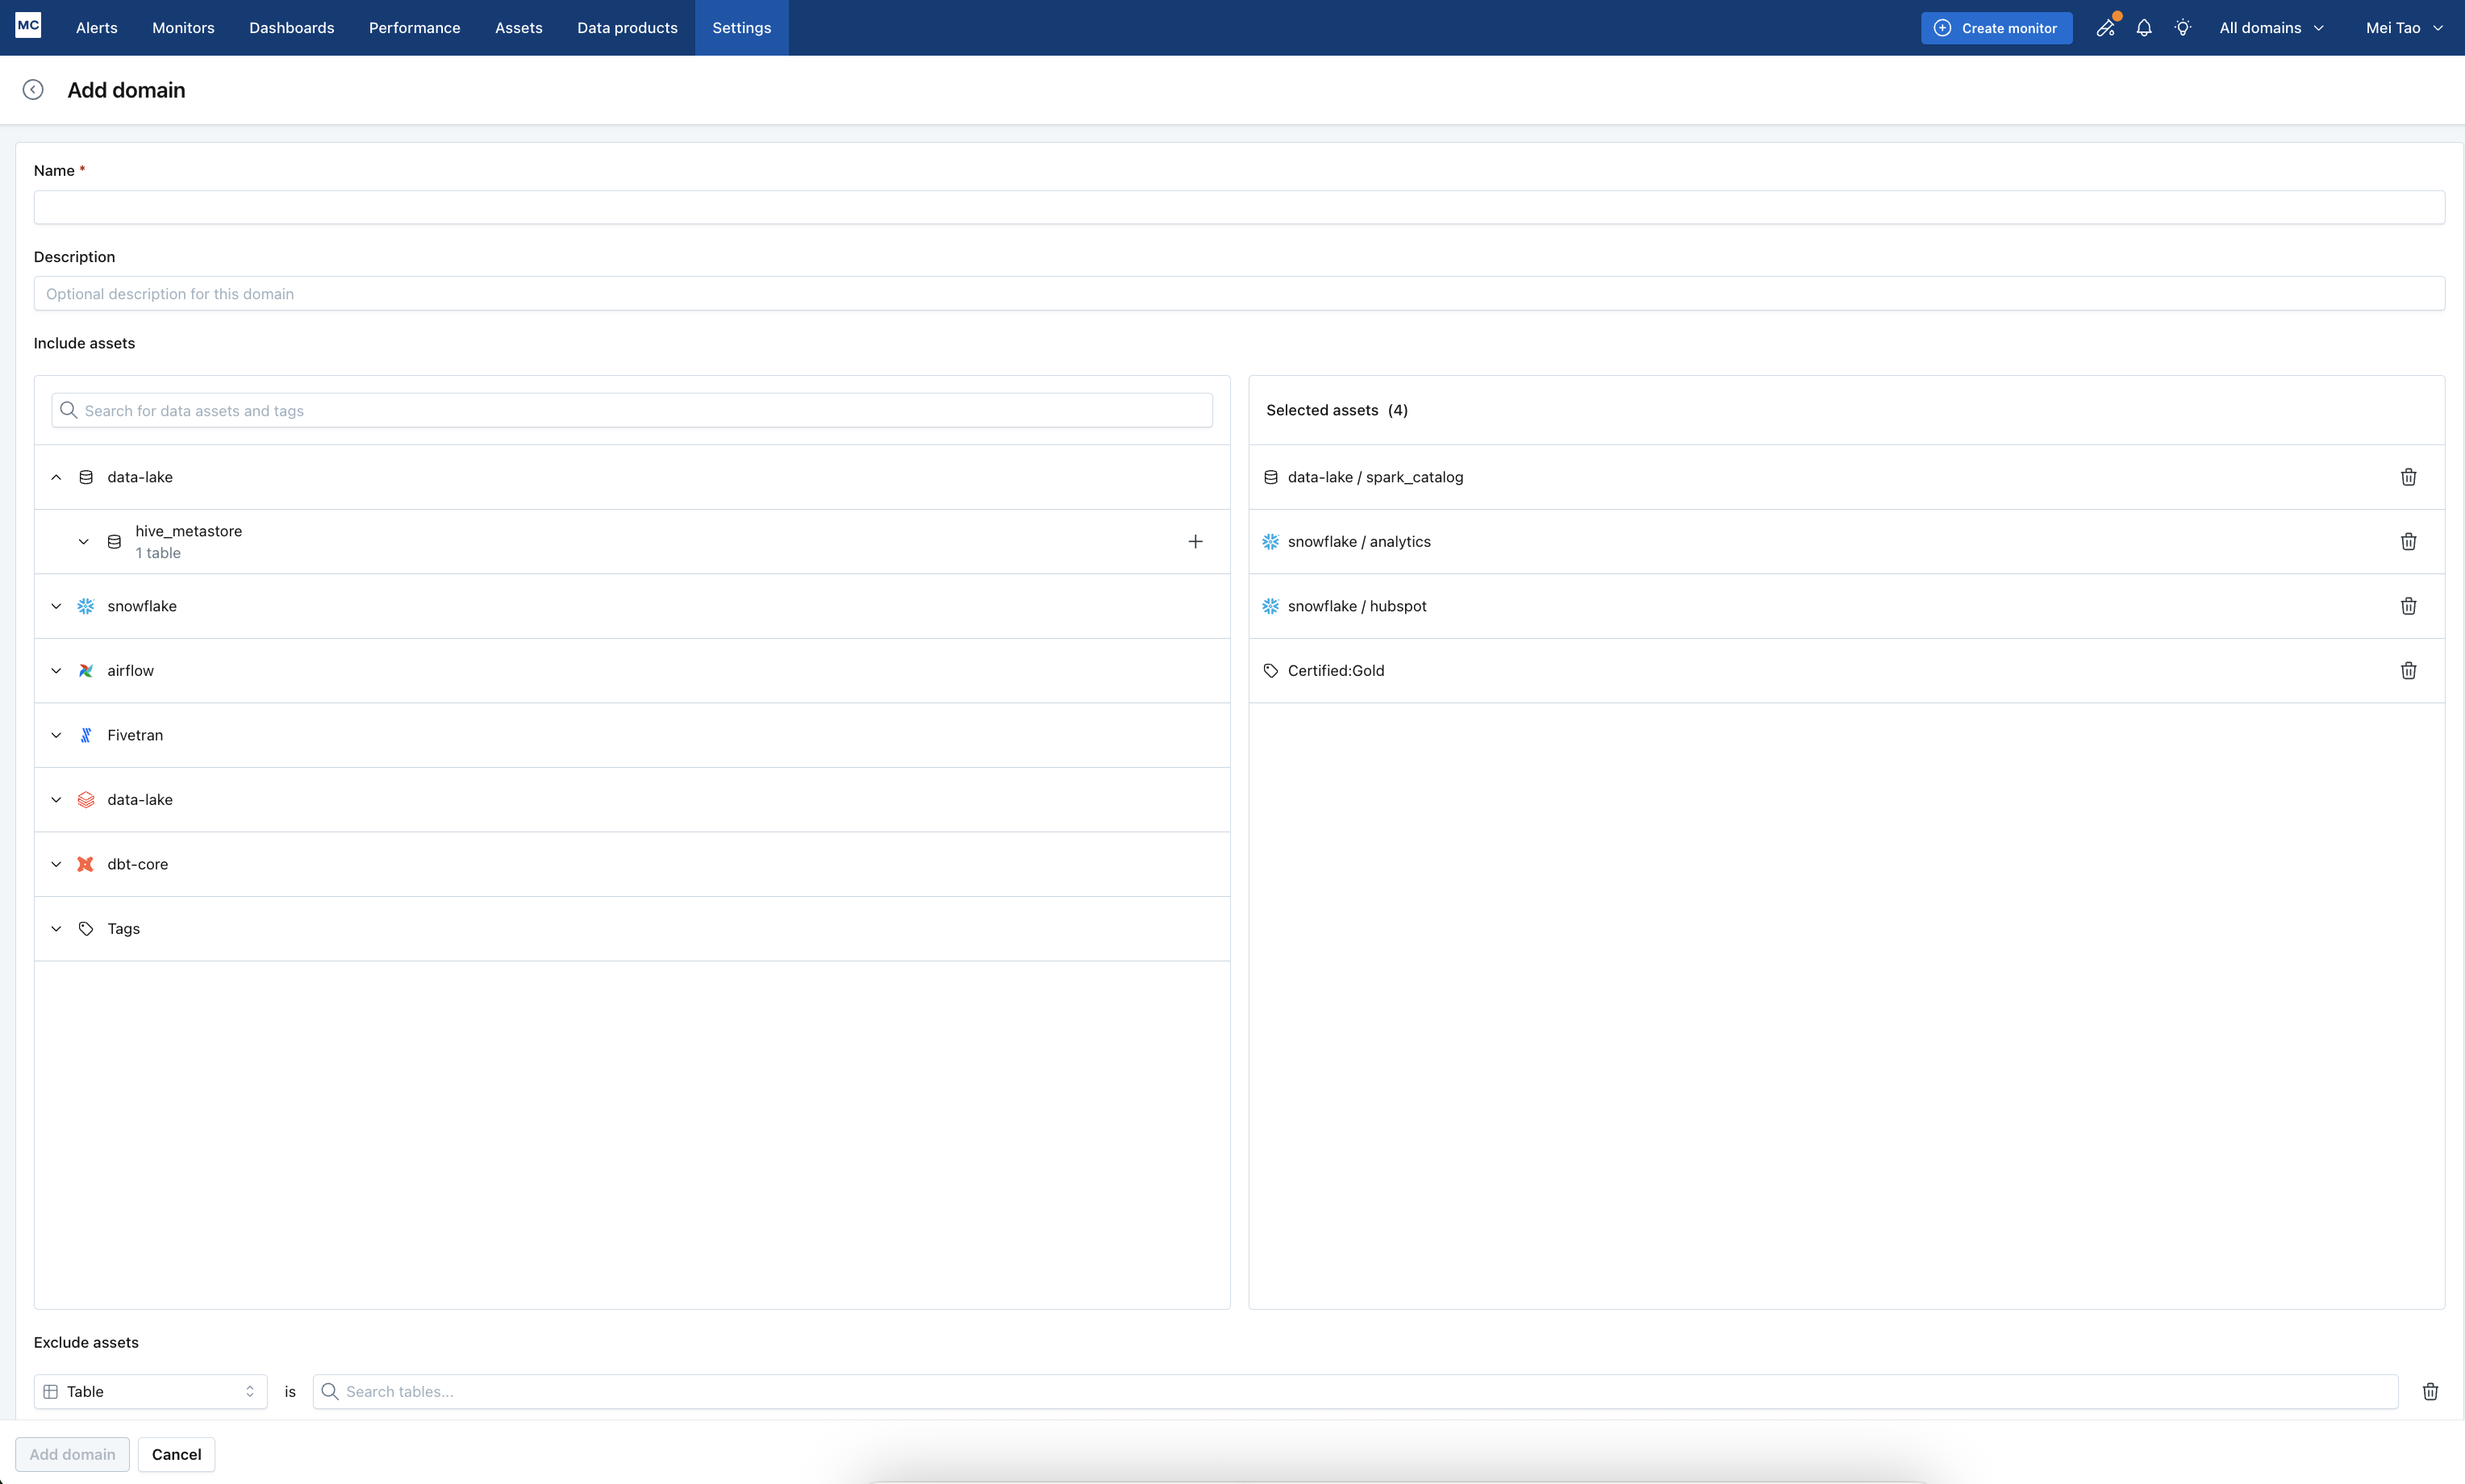Open the Alerts nav item
This screenshot has height=1484, width=2465.
(97, 28)
